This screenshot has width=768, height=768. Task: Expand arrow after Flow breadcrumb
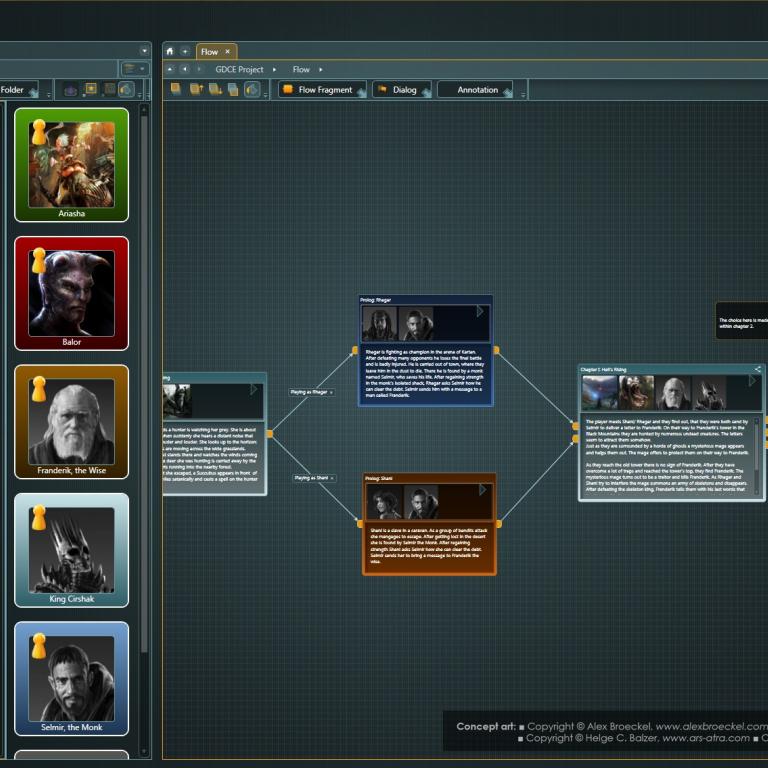coord(321,70)
